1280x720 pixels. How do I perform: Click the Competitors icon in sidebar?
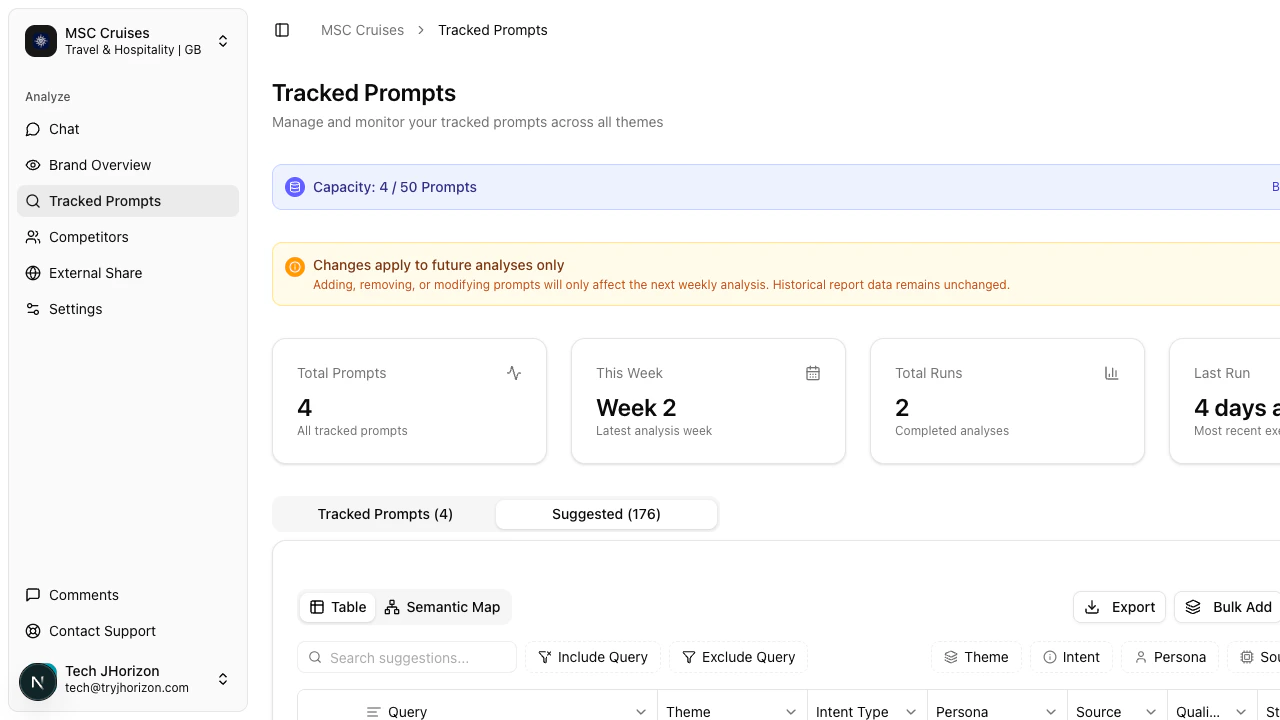pyautogui.click(x=35, y=237)
